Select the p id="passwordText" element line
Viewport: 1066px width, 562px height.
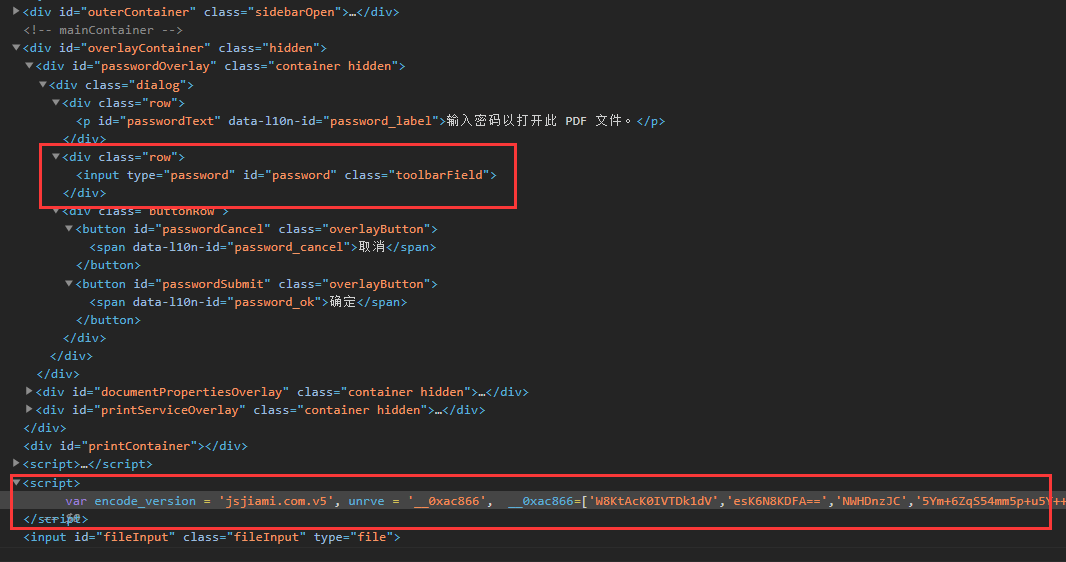point(371,121)
